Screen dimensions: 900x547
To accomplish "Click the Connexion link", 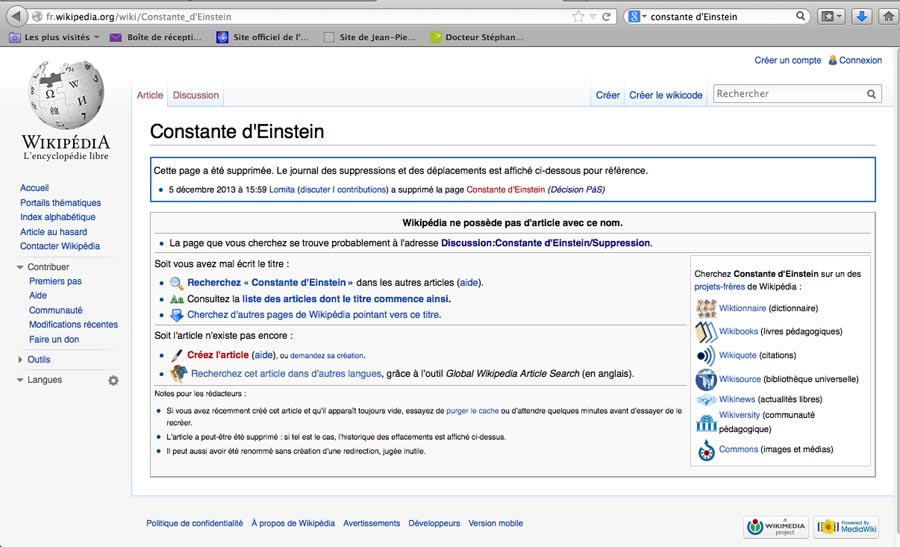I will tap(860, 60).
